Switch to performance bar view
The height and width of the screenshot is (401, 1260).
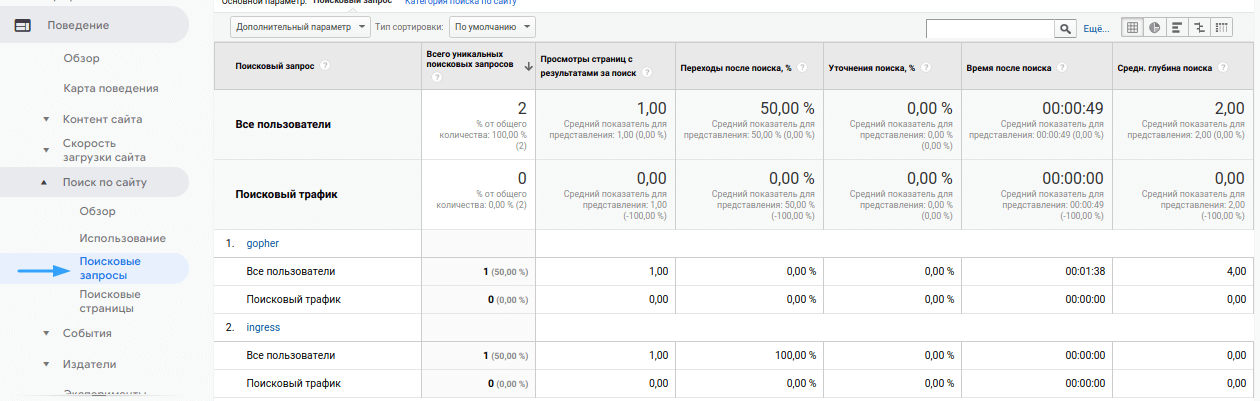pos(1176,28)
